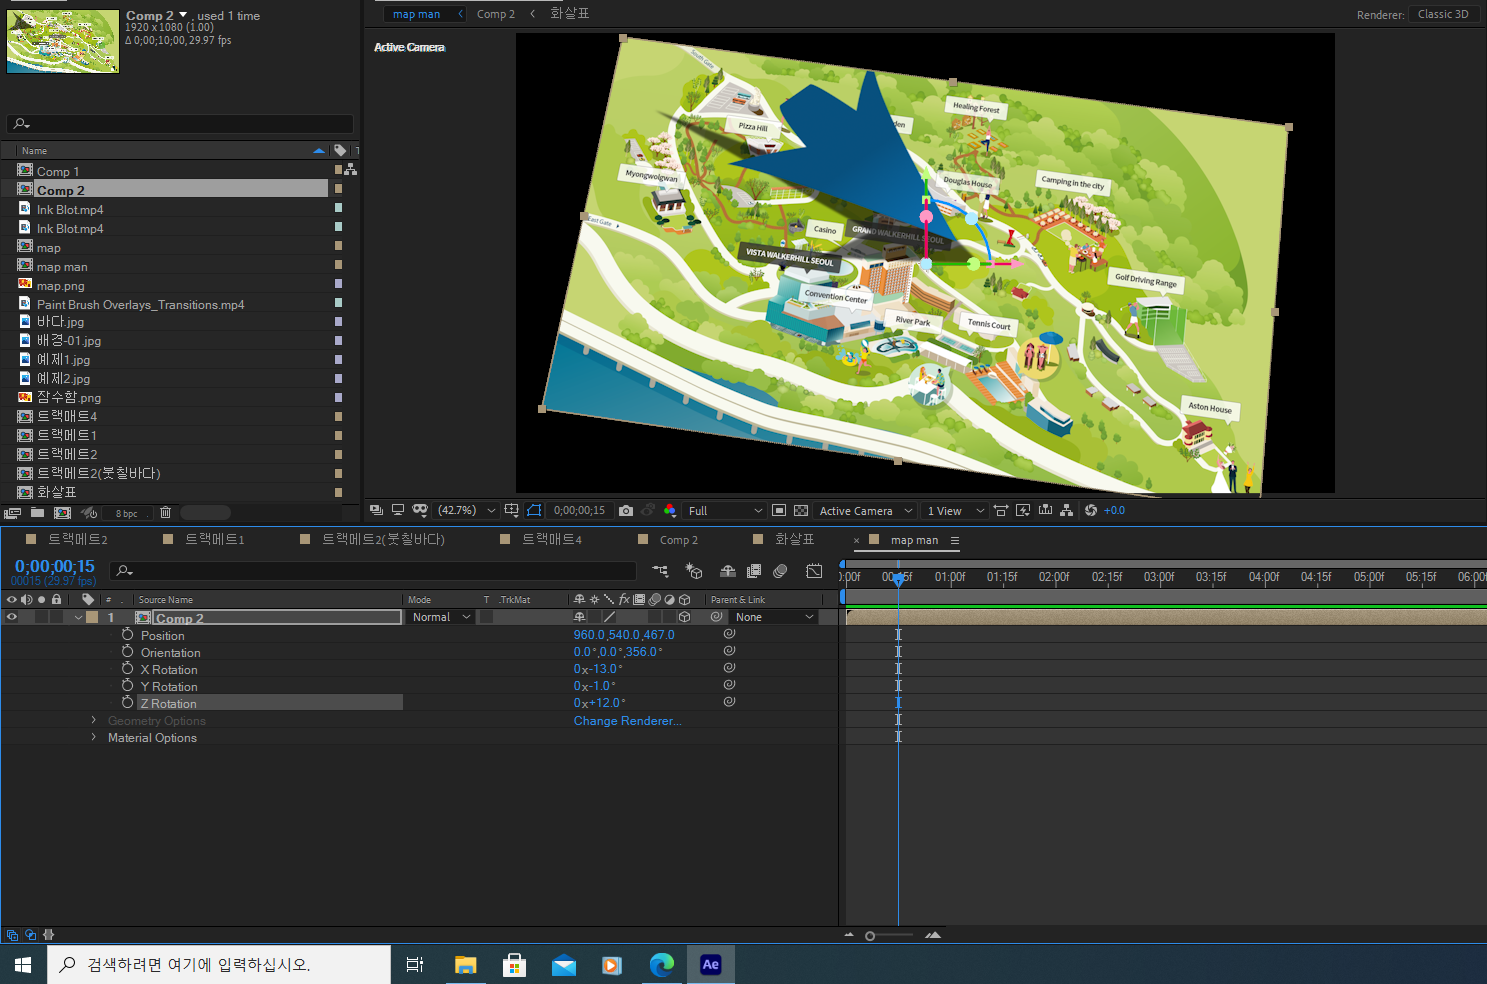The width and height of the screenshot is (1487, 984).
Task: Switch to the Comp 2 timeline tab
Action: 678,540
